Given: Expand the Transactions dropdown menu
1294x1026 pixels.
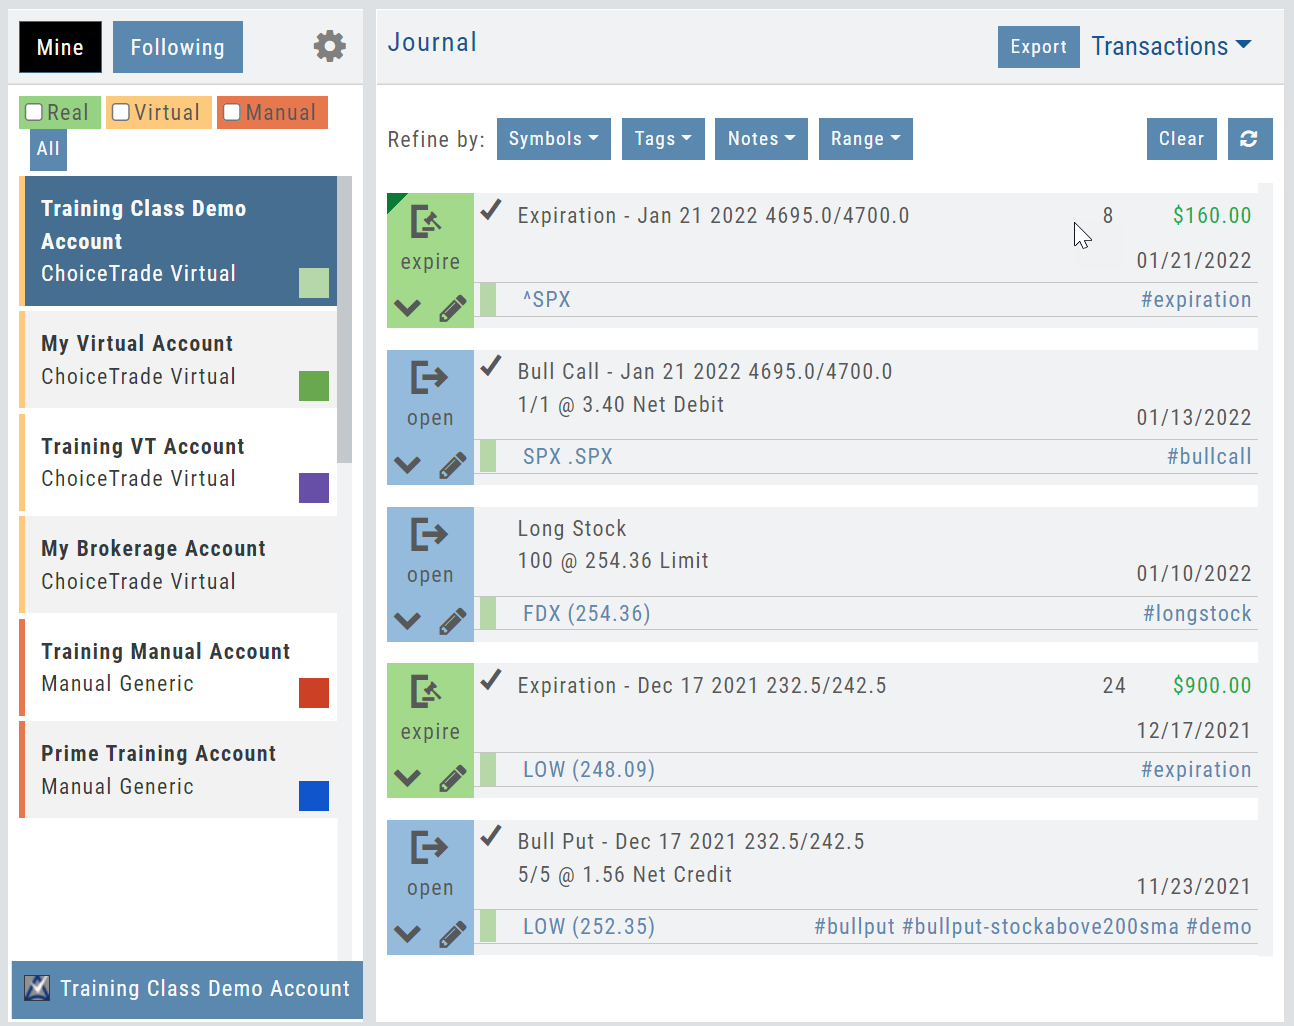Looking at the screenshot, I should tap(1171, 46).
